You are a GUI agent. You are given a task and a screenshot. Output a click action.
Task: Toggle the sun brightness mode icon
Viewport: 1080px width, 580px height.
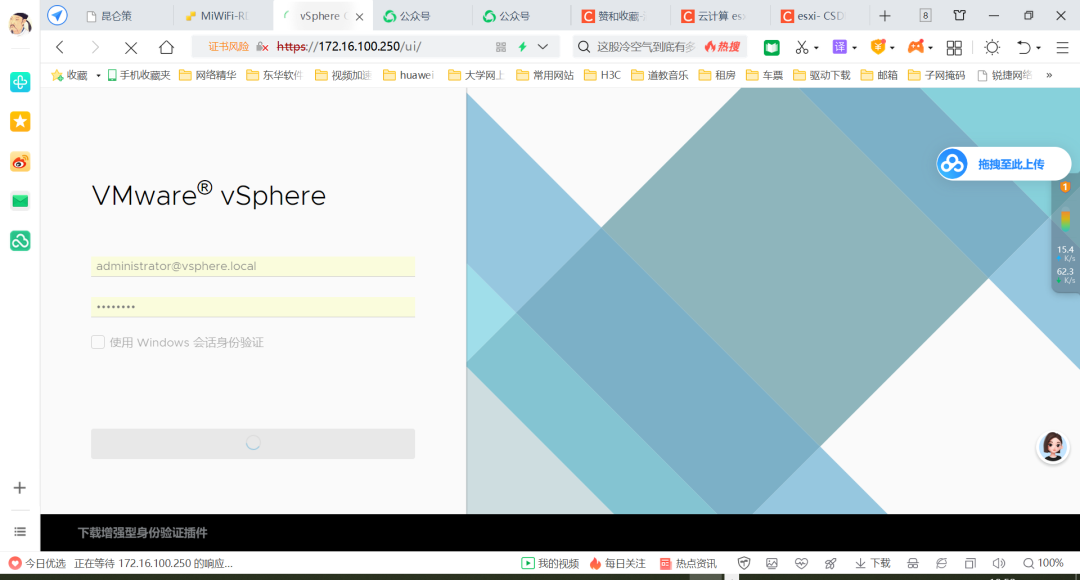point(992,47)
